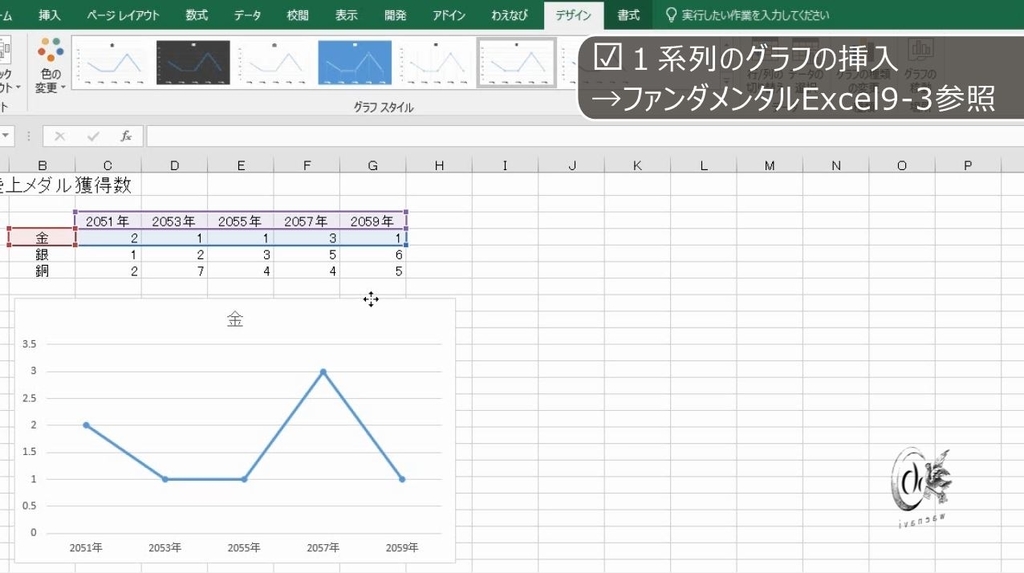Open the アドイン tab
The width and height of the screenshot is (1024, 573).
coord(449,15)
